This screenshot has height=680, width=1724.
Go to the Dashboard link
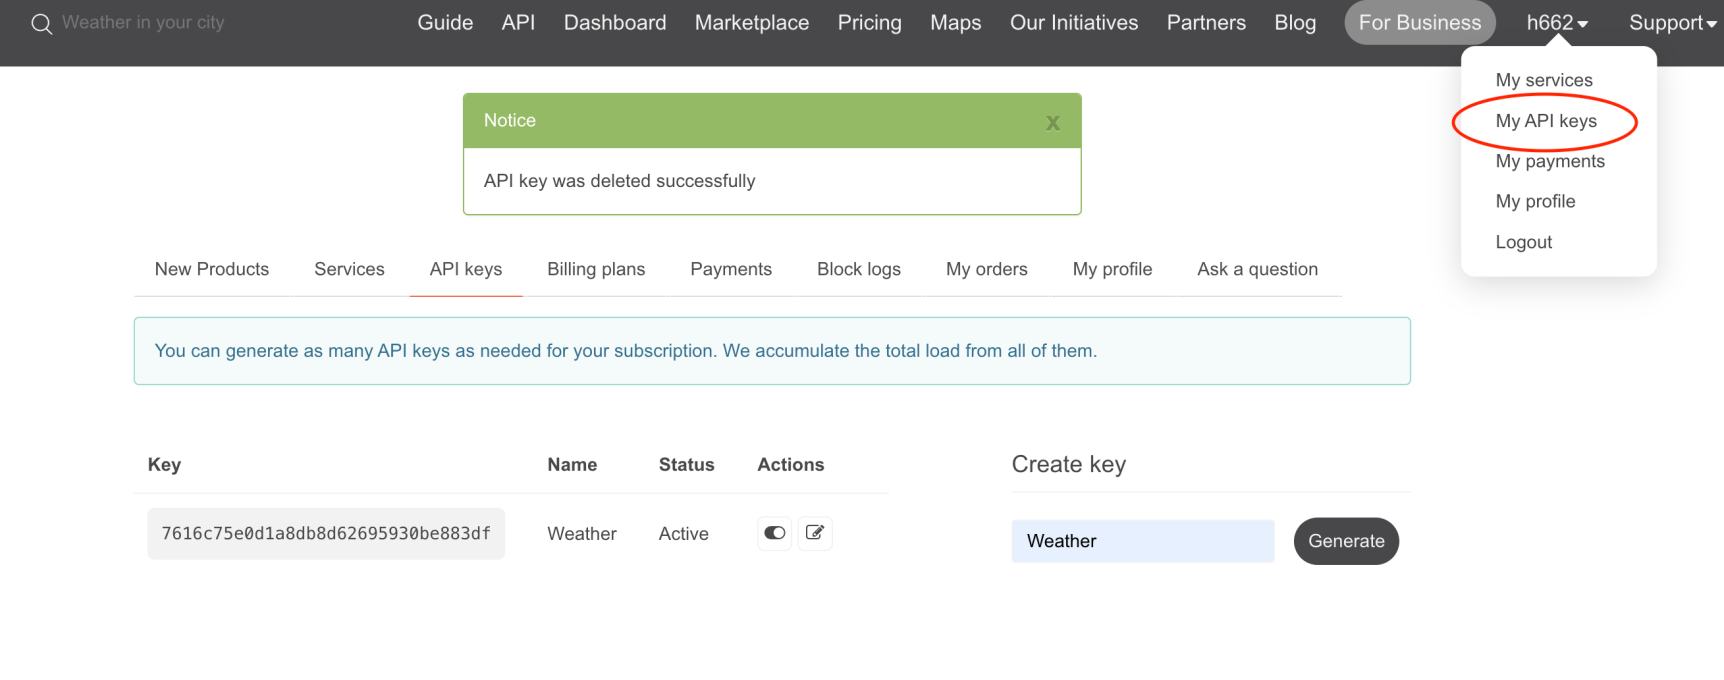pos(615,23)
